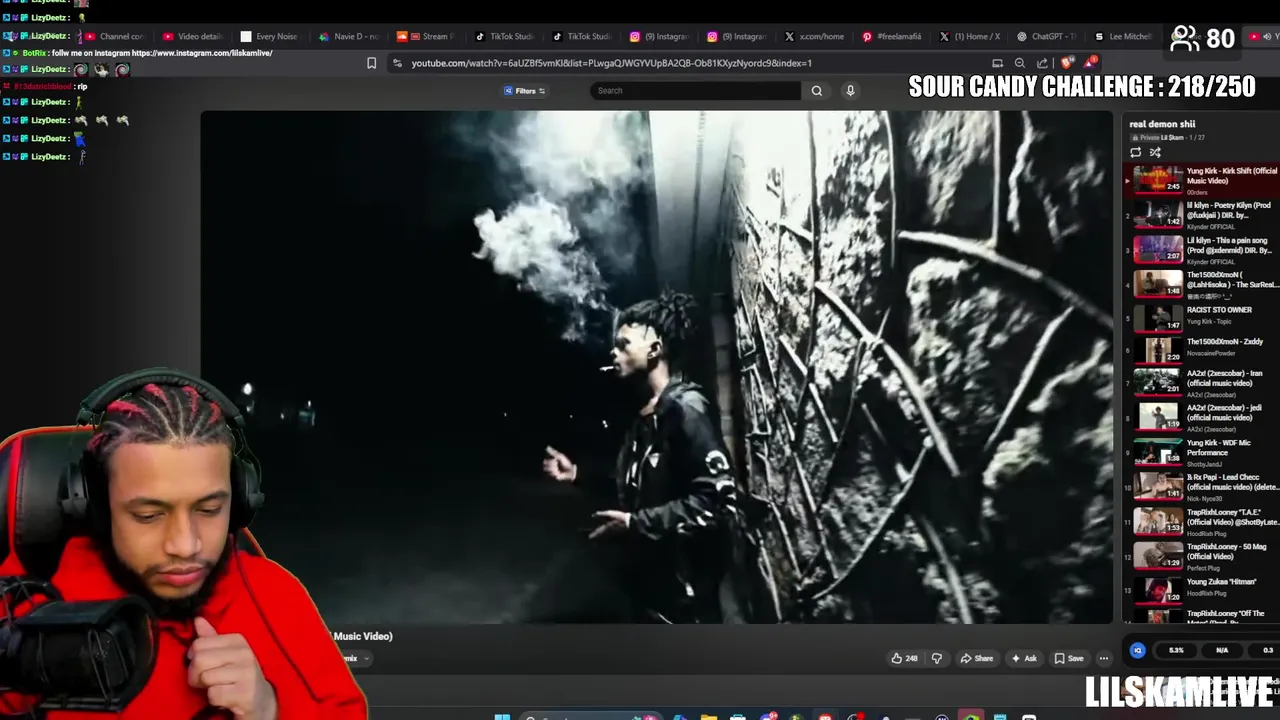This screenshot has width=1280, height=720.
Task: Open the Filters dropdown
Action: [x=525, y=91]
